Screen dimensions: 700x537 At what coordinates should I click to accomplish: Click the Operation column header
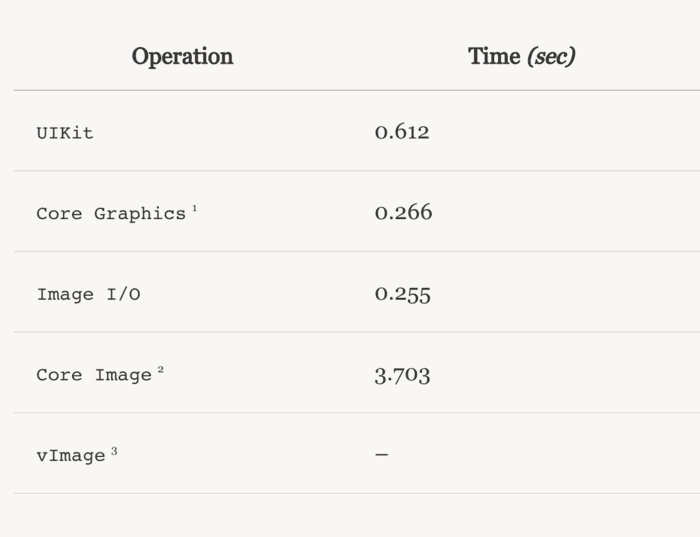(x=182, y=56)
